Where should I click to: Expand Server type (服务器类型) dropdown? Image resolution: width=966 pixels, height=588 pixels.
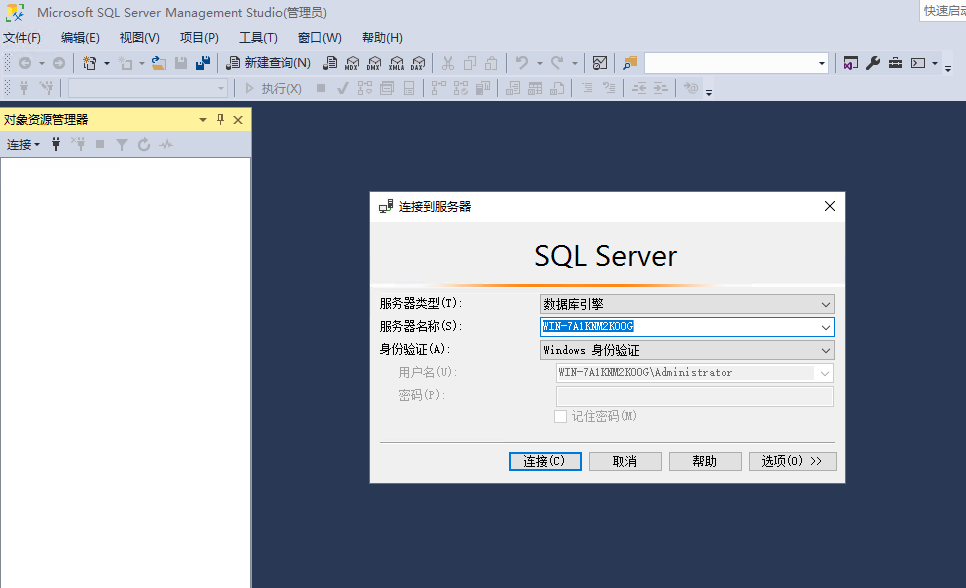tap(826, 304)
